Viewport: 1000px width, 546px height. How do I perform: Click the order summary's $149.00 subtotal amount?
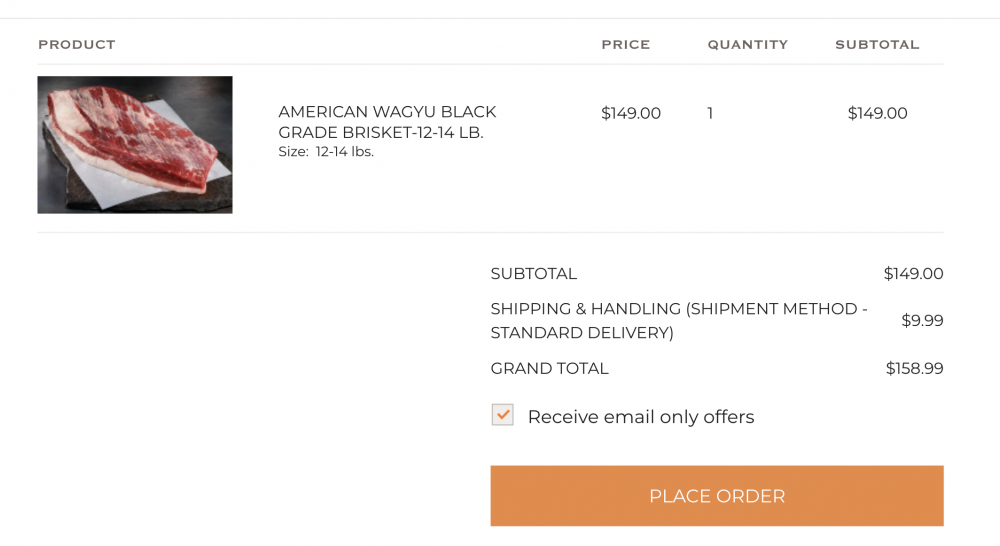[x=913, y=274]
